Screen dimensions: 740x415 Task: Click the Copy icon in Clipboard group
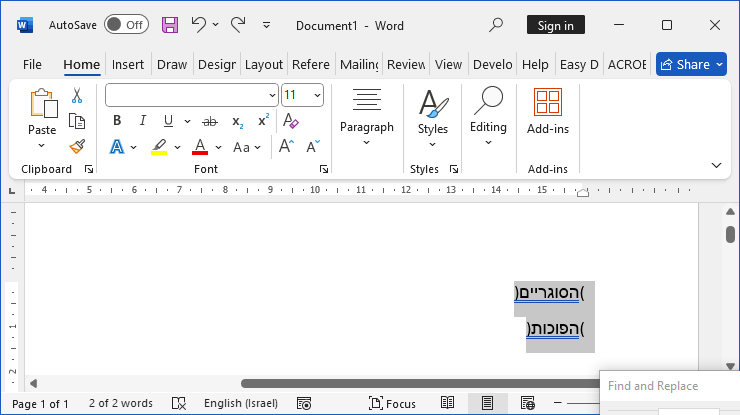[77, 121]
